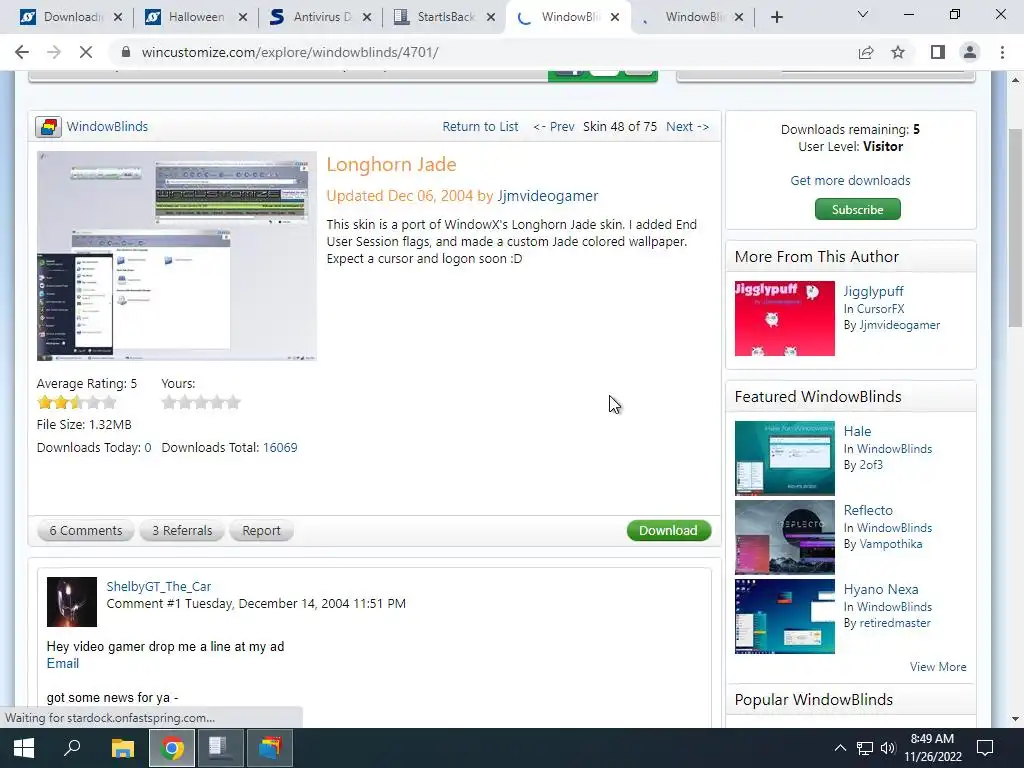
Task: Open the Chrome profile icon
Action: point(970,52)
